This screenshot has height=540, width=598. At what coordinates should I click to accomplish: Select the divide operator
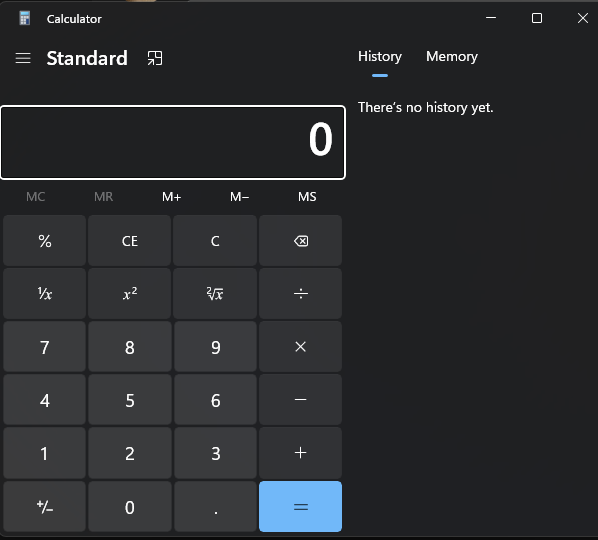click(x=301, y=294)
